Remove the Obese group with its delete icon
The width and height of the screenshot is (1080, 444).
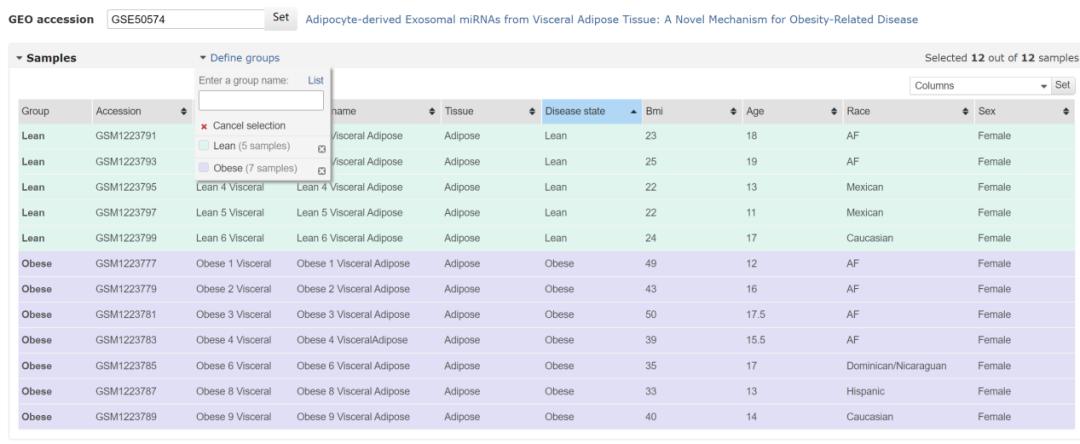(322, 170)
